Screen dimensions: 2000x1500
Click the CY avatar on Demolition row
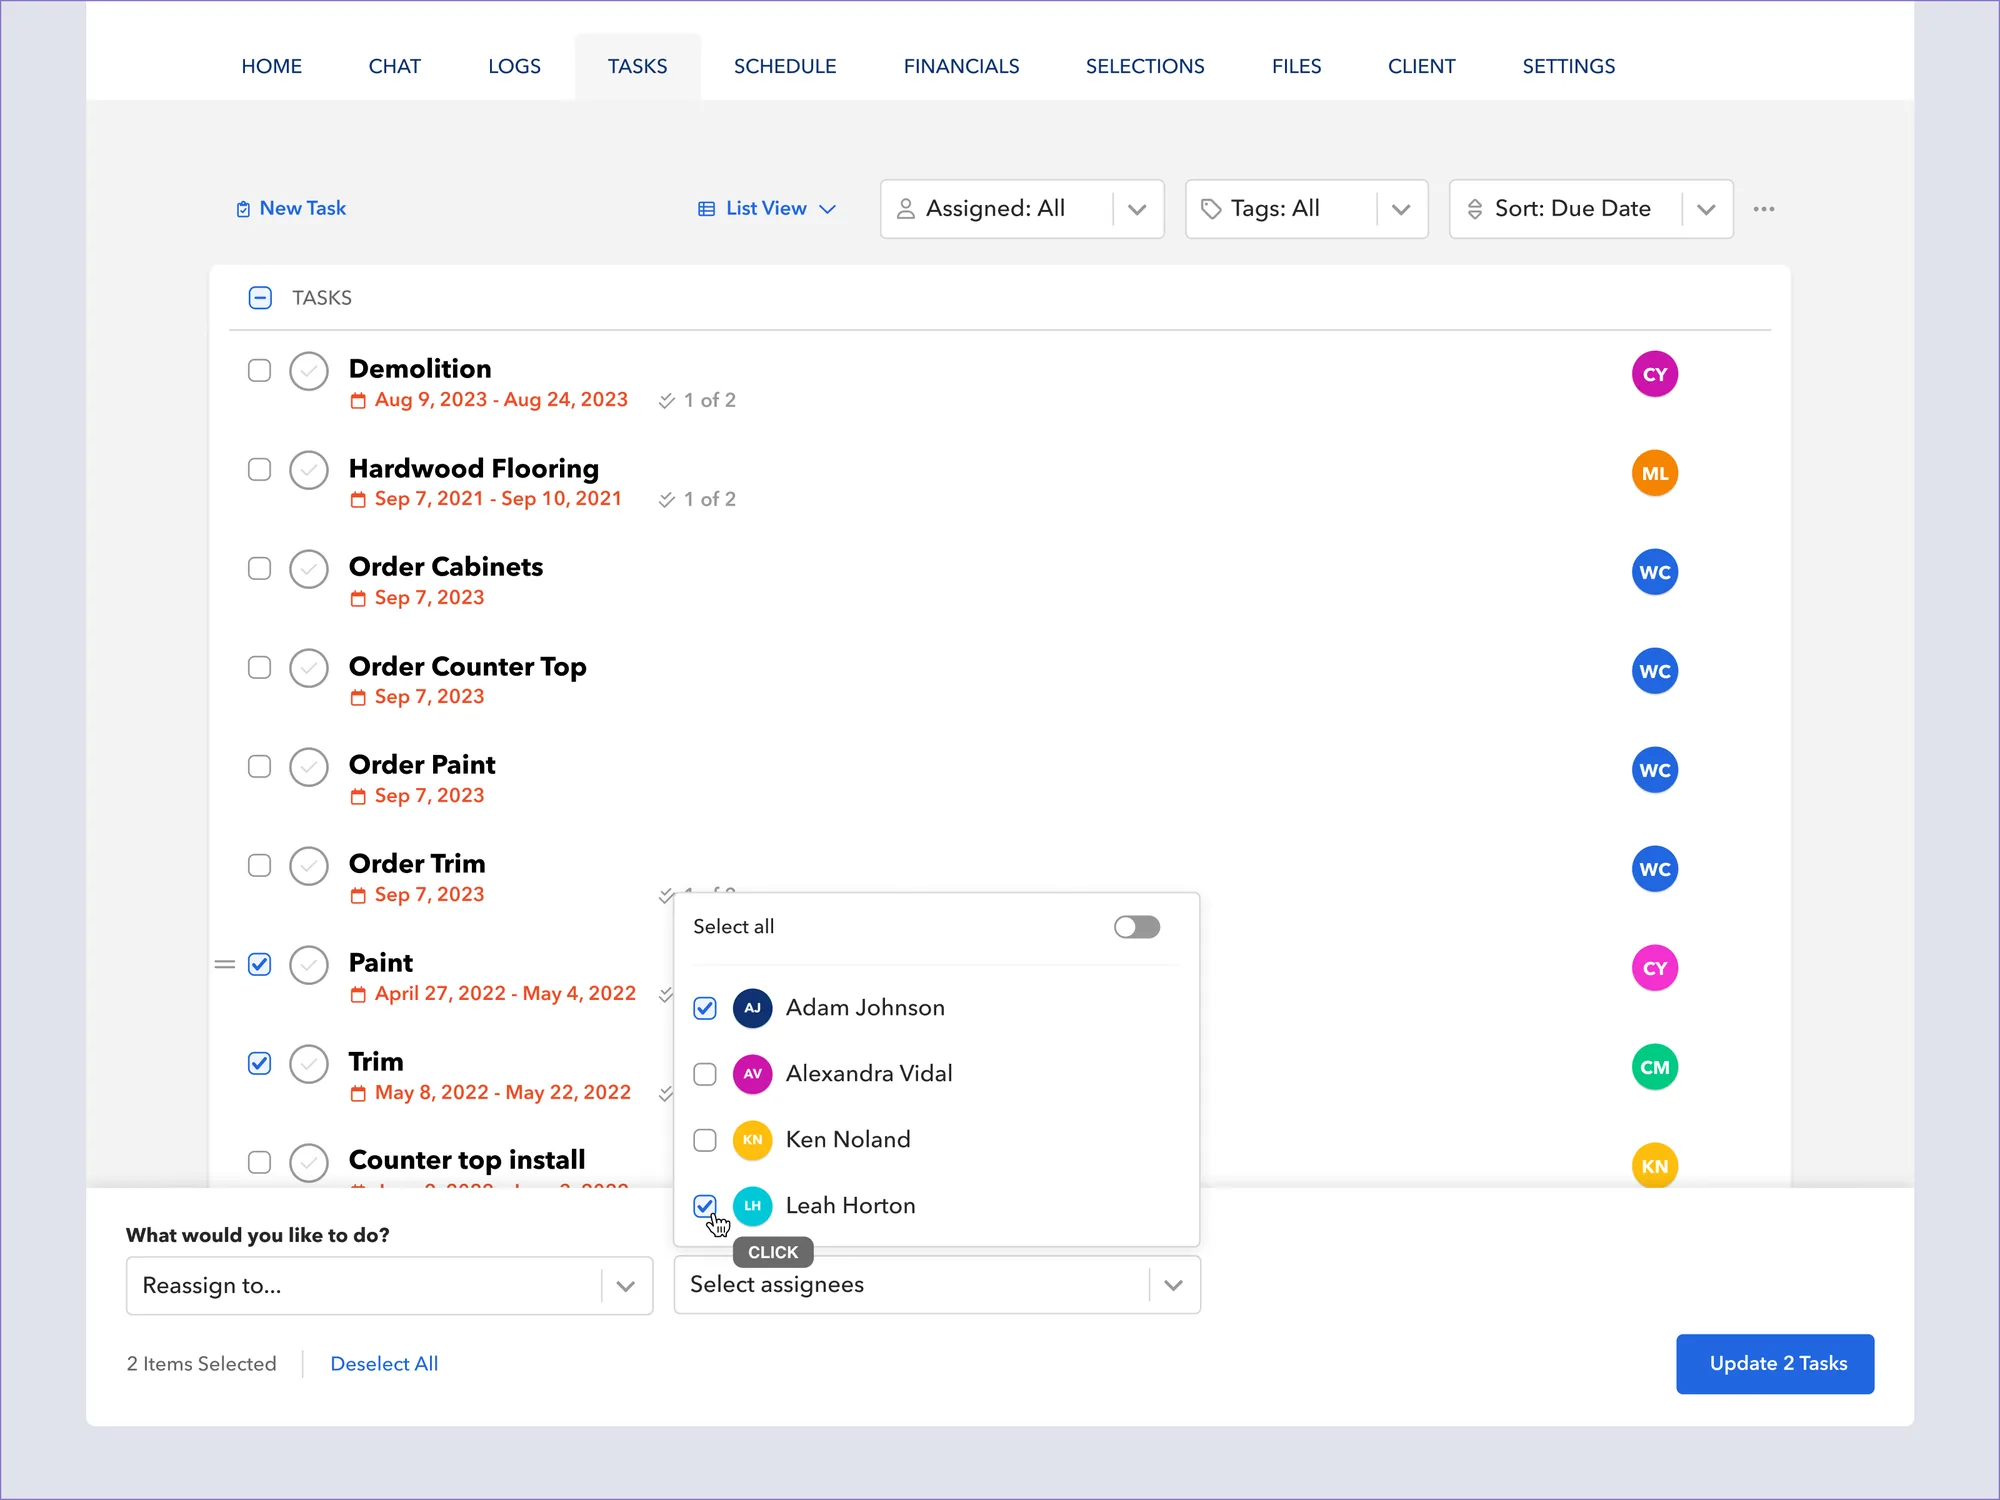[1654, 374]
